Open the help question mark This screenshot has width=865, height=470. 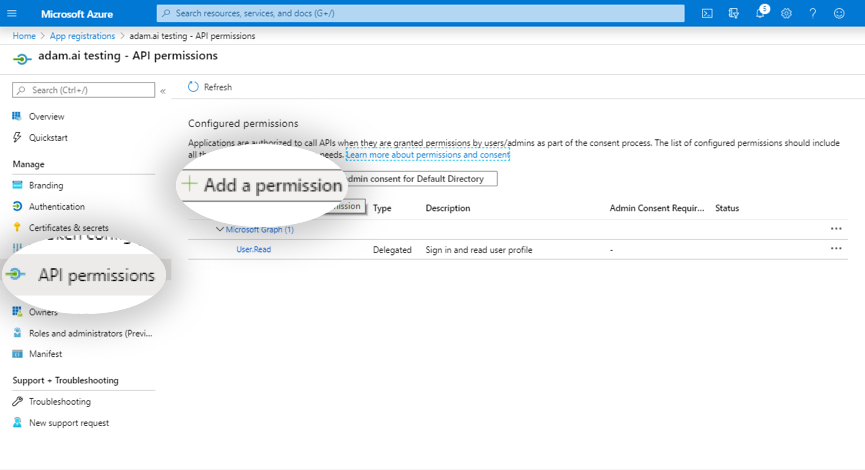[813, 13]
